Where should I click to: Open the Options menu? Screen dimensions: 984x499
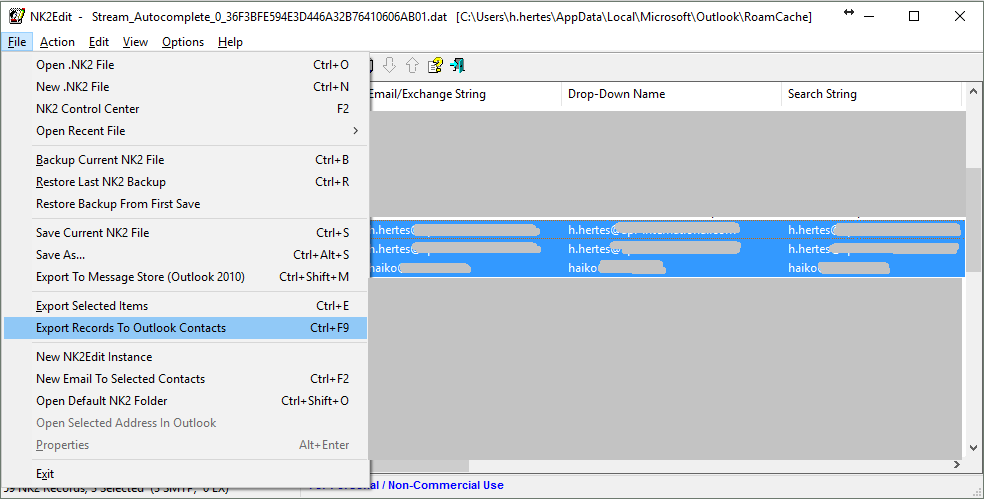click(183, 42)
